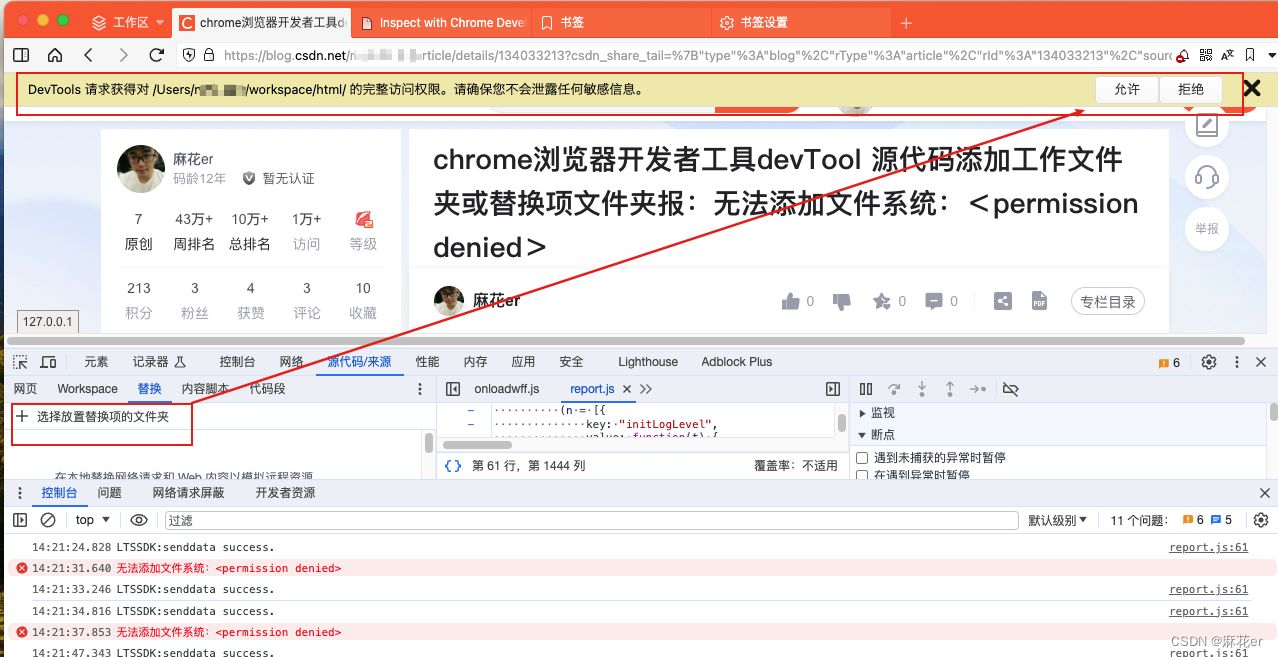This screenshot has width=1278, height=657.
Task: Switch to the 元素 DevTools tab
Action: 96,362
